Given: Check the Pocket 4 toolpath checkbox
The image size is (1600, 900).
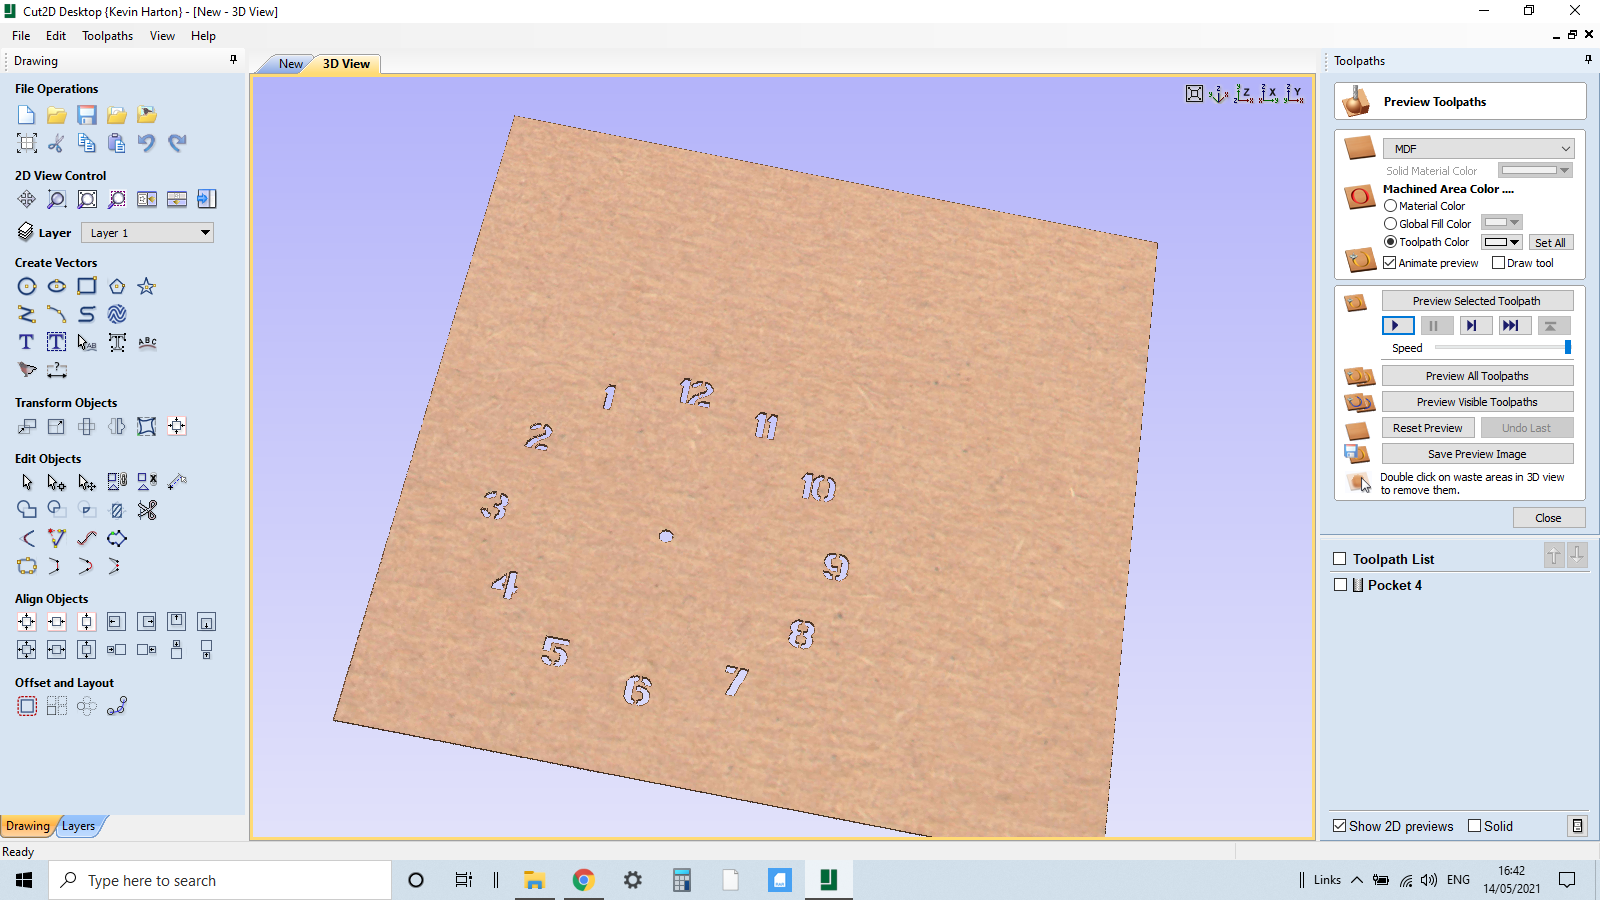Looking at the screenshot, I should 1340,585.
